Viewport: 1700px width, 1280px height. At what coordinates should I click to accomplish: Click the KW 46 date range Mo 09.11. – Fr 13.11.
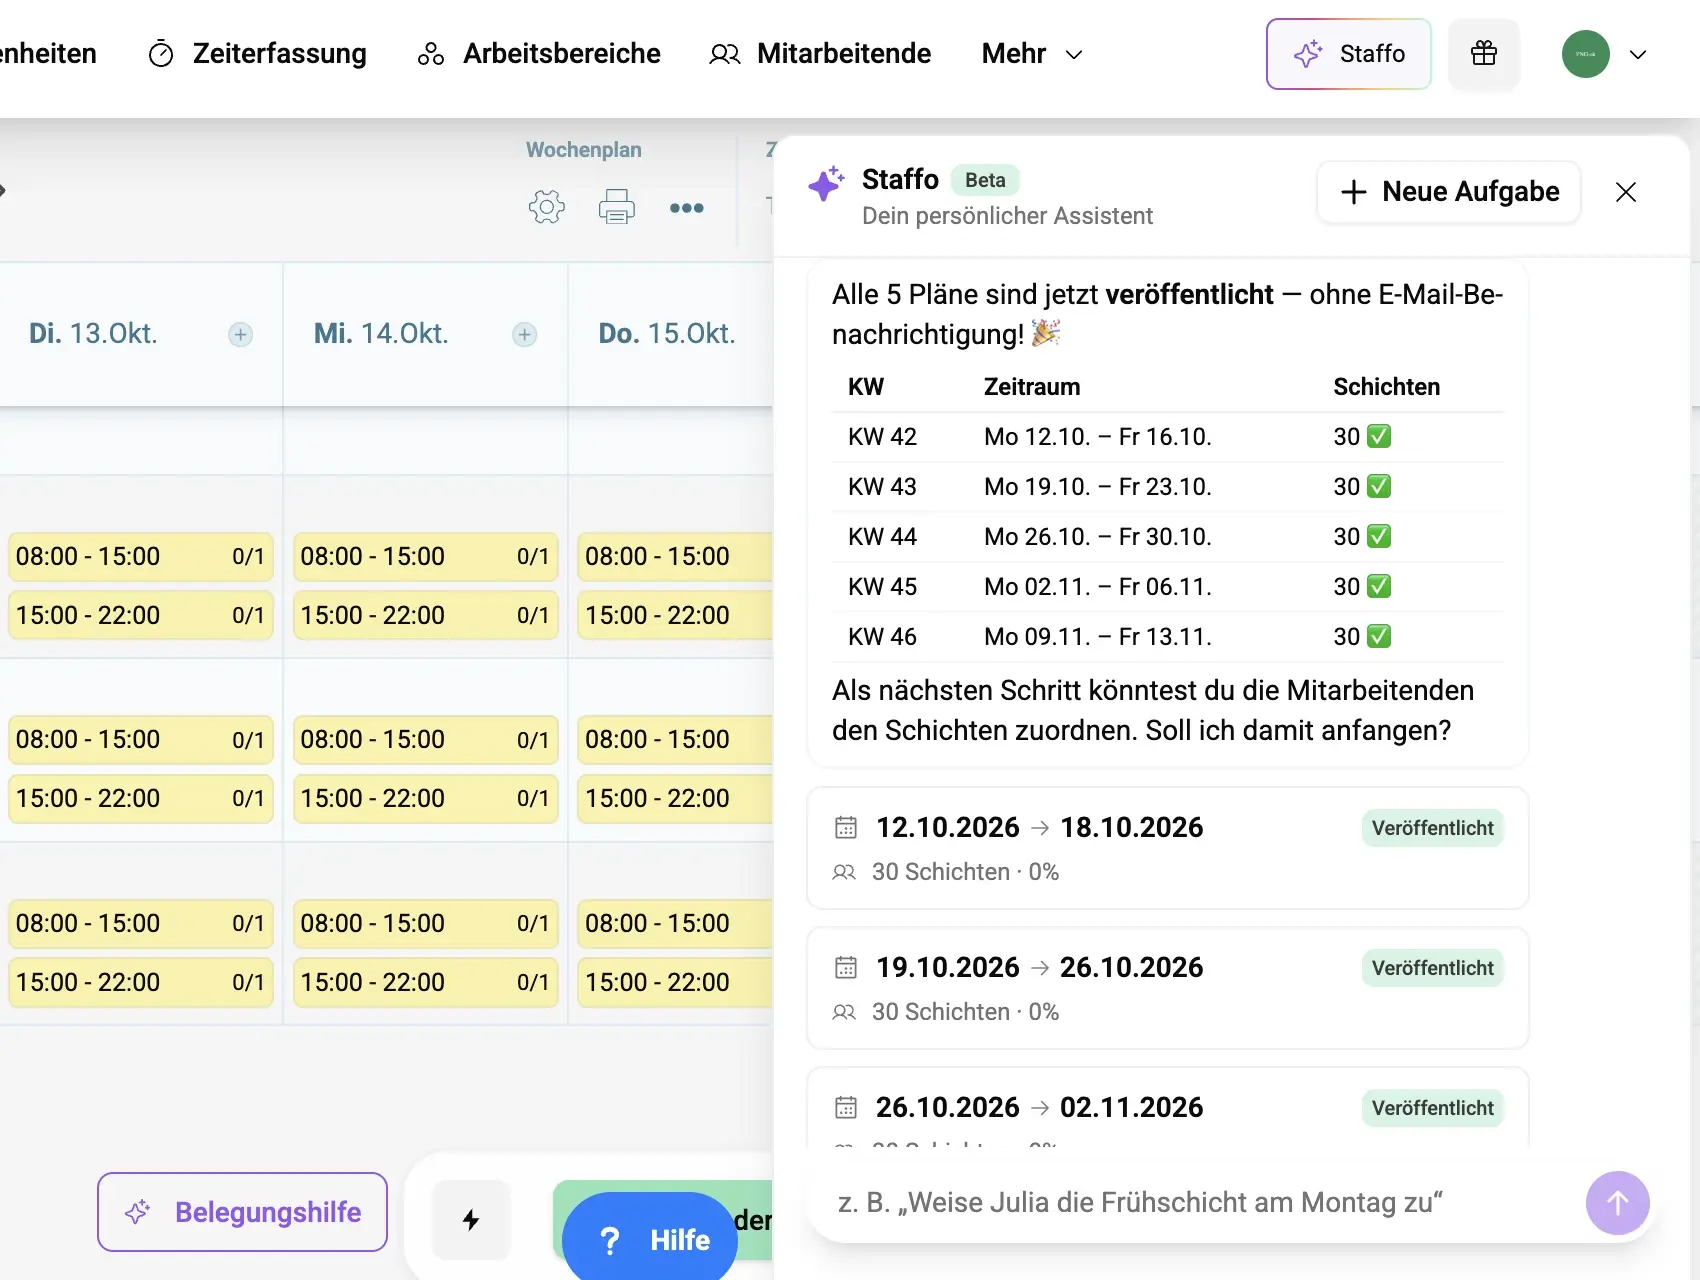pyautogui.click(x=1097, y=637)
